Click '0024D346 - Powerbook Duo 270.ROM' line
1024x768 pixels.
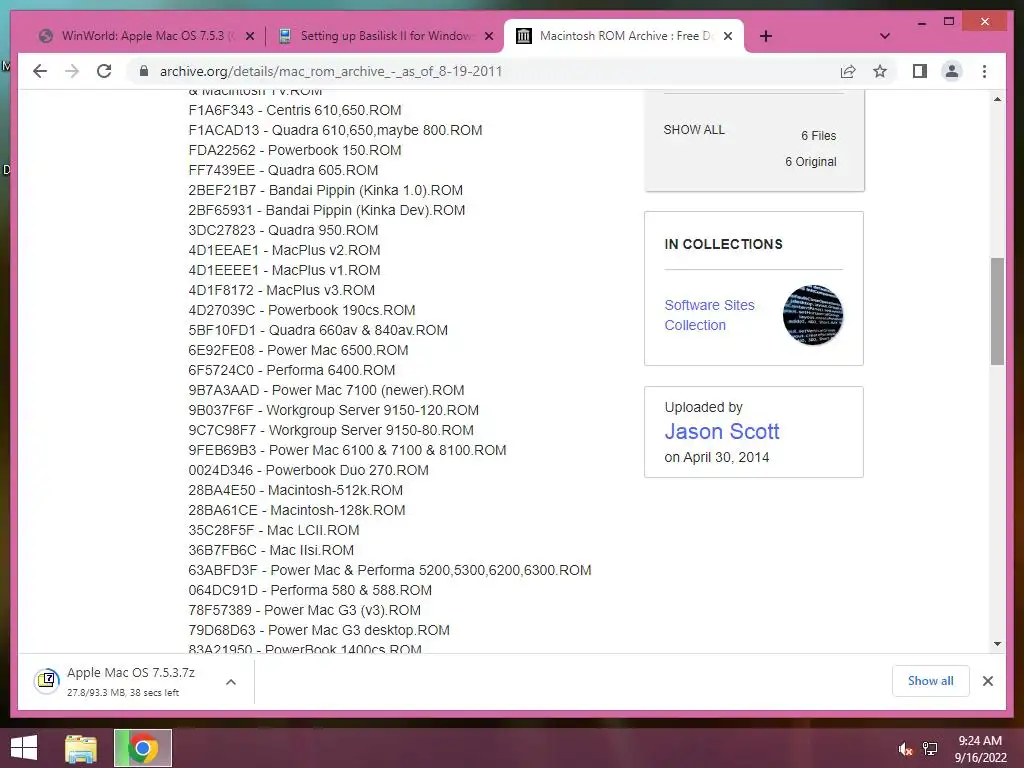click(x=308, y=470)
